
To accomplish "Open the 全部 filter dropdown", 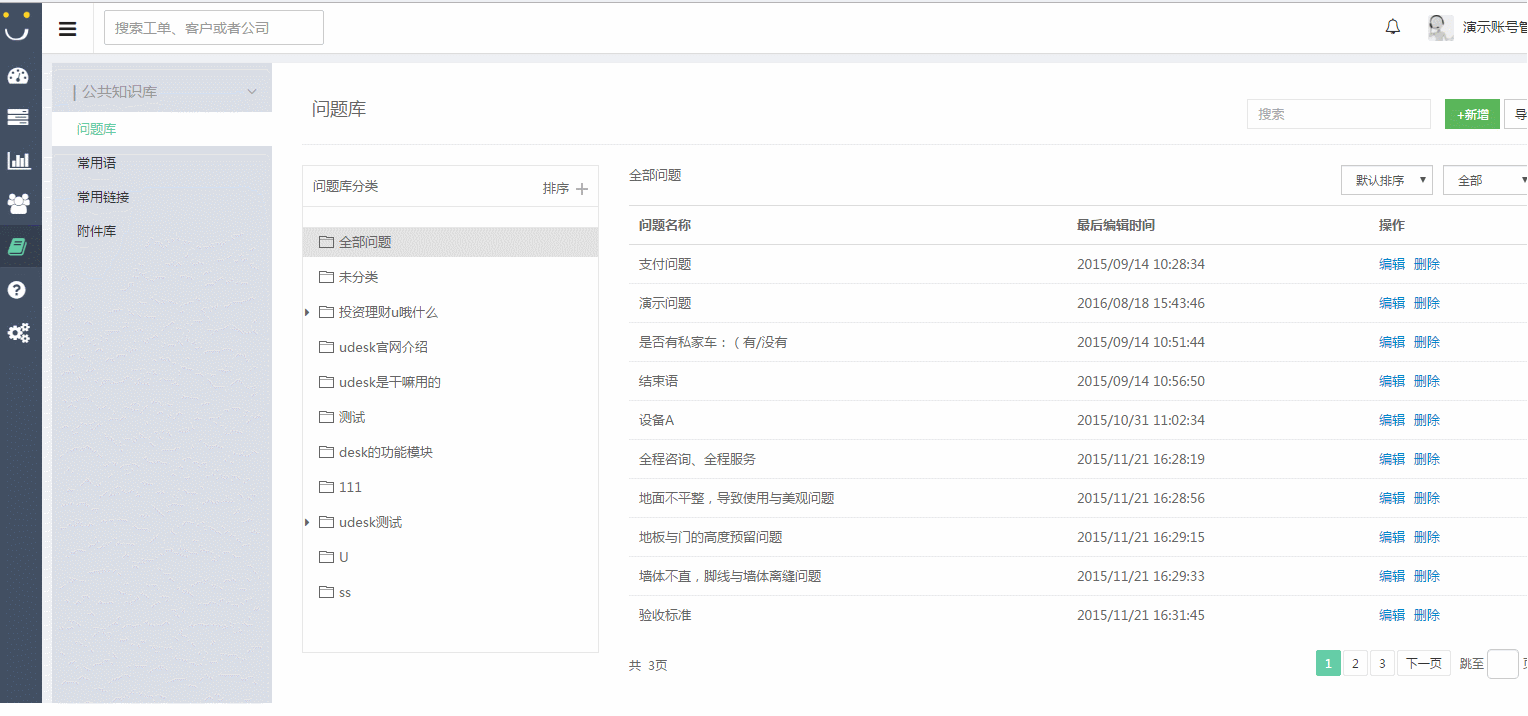I will tap(1485, 180).
